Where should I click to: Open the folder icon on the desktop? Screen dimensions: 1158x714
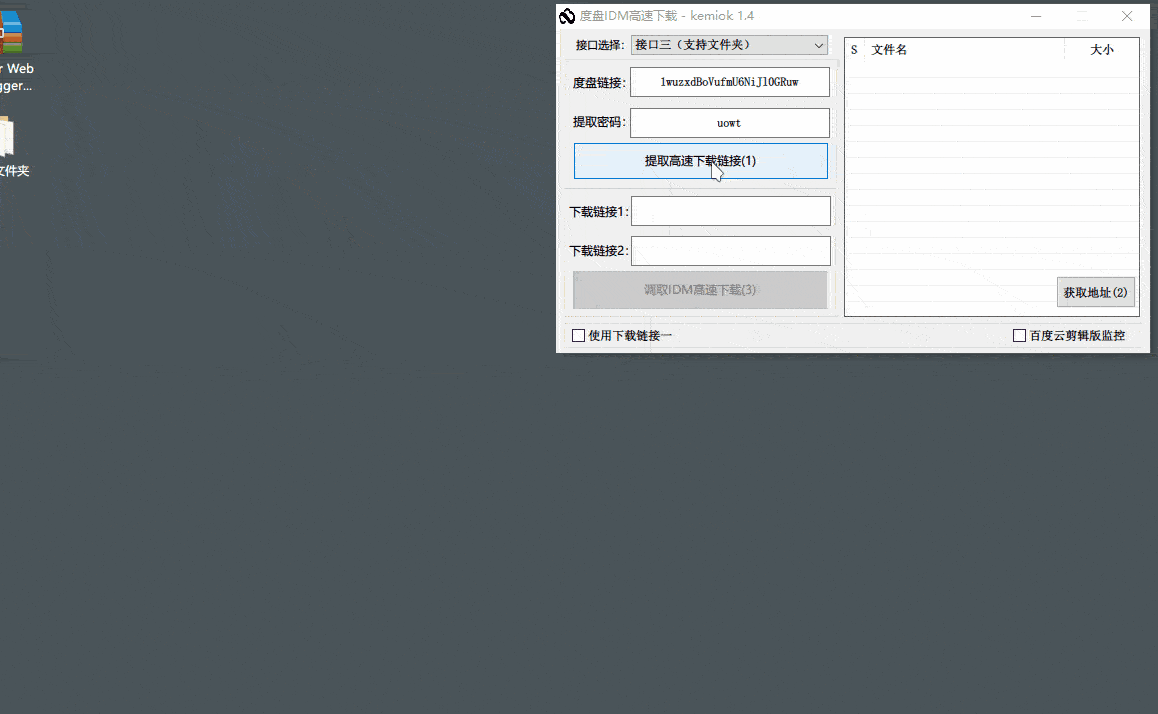tap(7, 137)
